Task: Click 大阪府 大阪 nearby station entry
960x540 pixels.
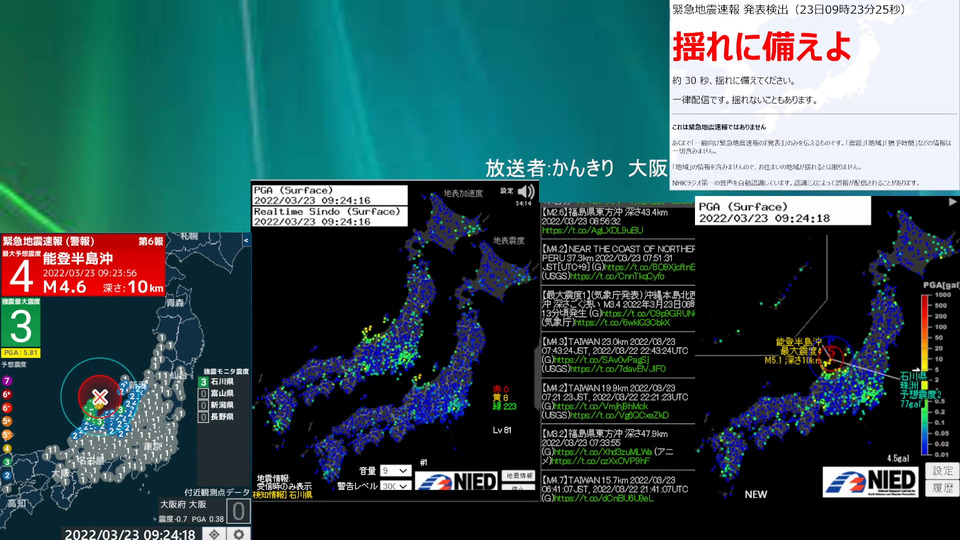Action: [x=183, y=504]
